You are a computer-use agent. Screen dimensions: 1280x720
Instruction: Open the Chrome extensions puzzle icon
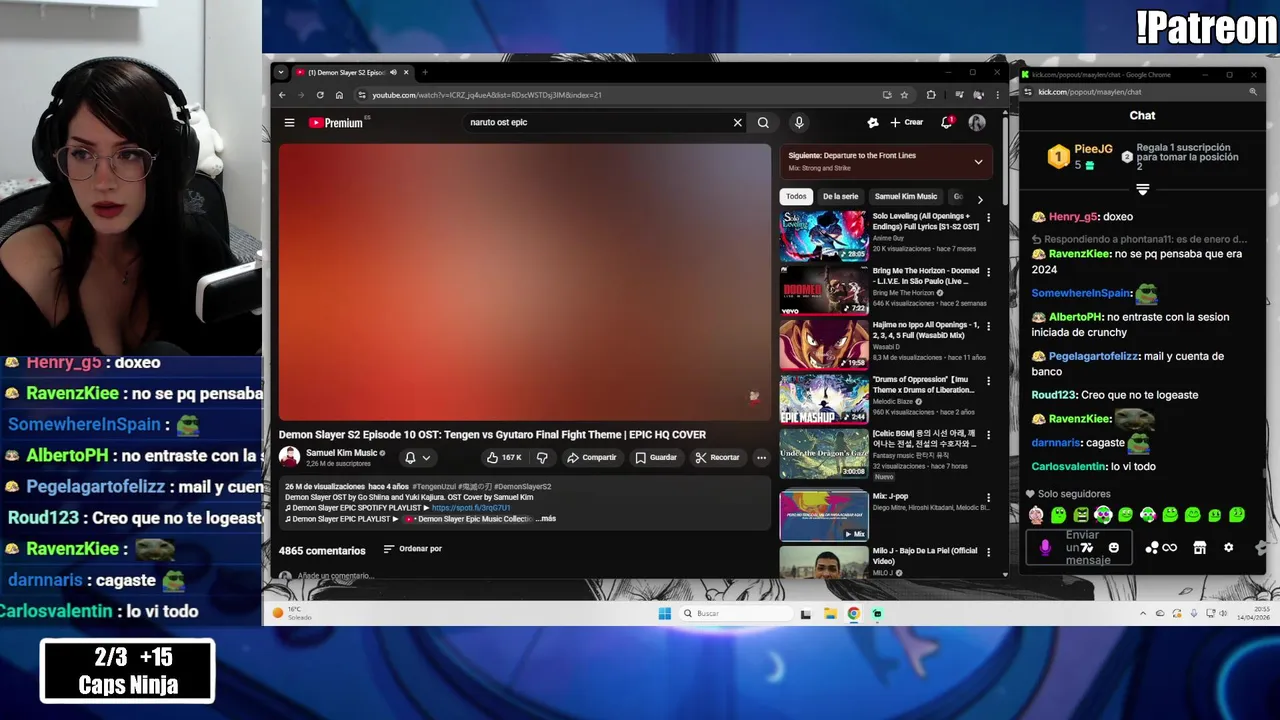click(931, 95)
